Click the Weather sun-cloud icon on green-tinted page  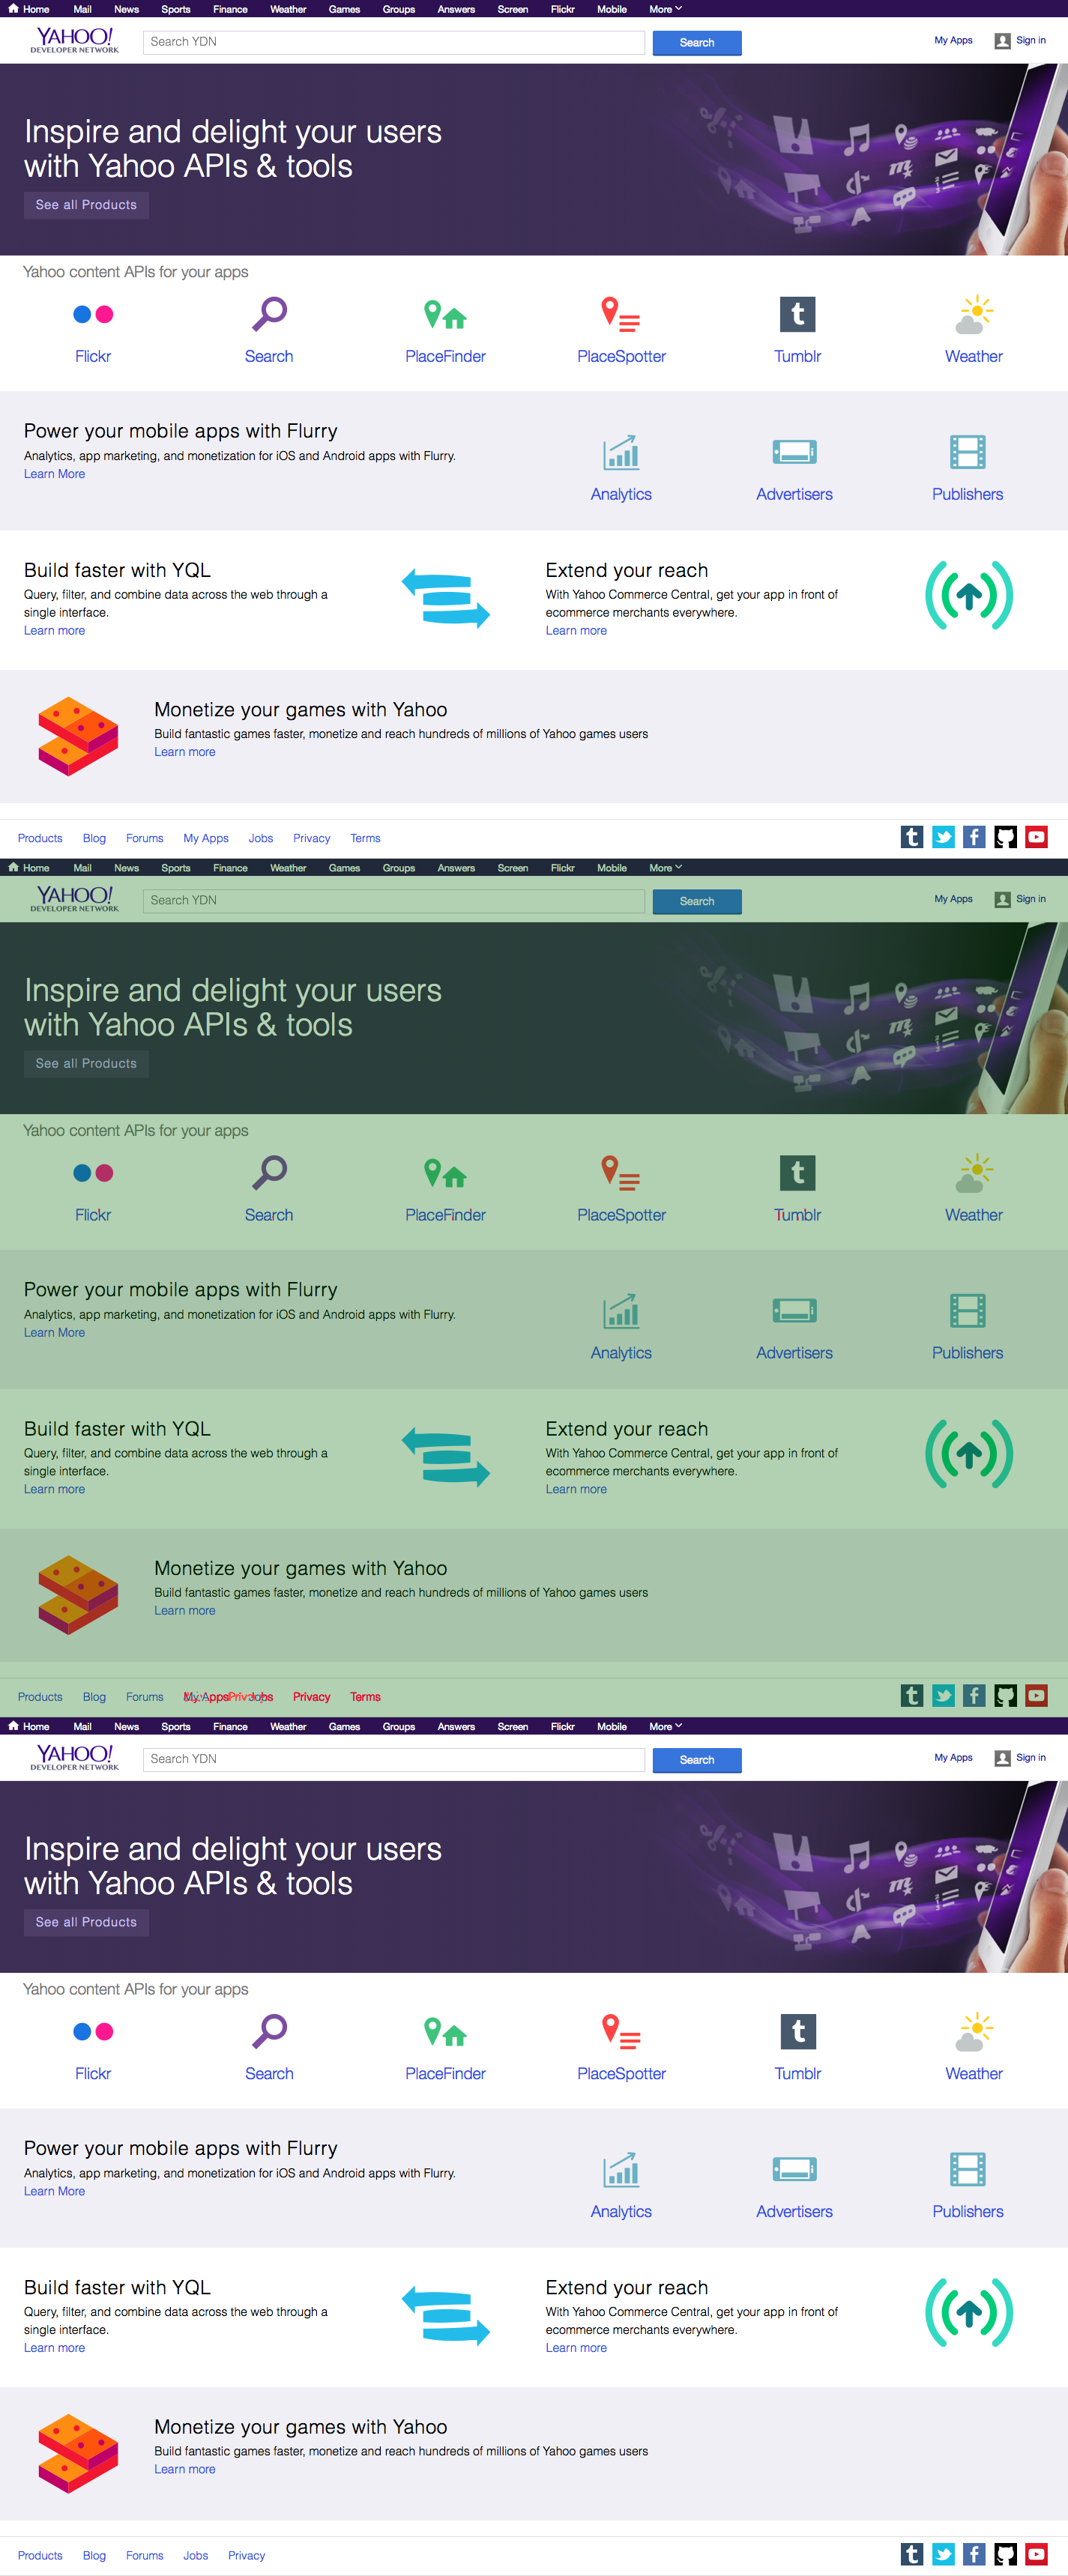973,1173
